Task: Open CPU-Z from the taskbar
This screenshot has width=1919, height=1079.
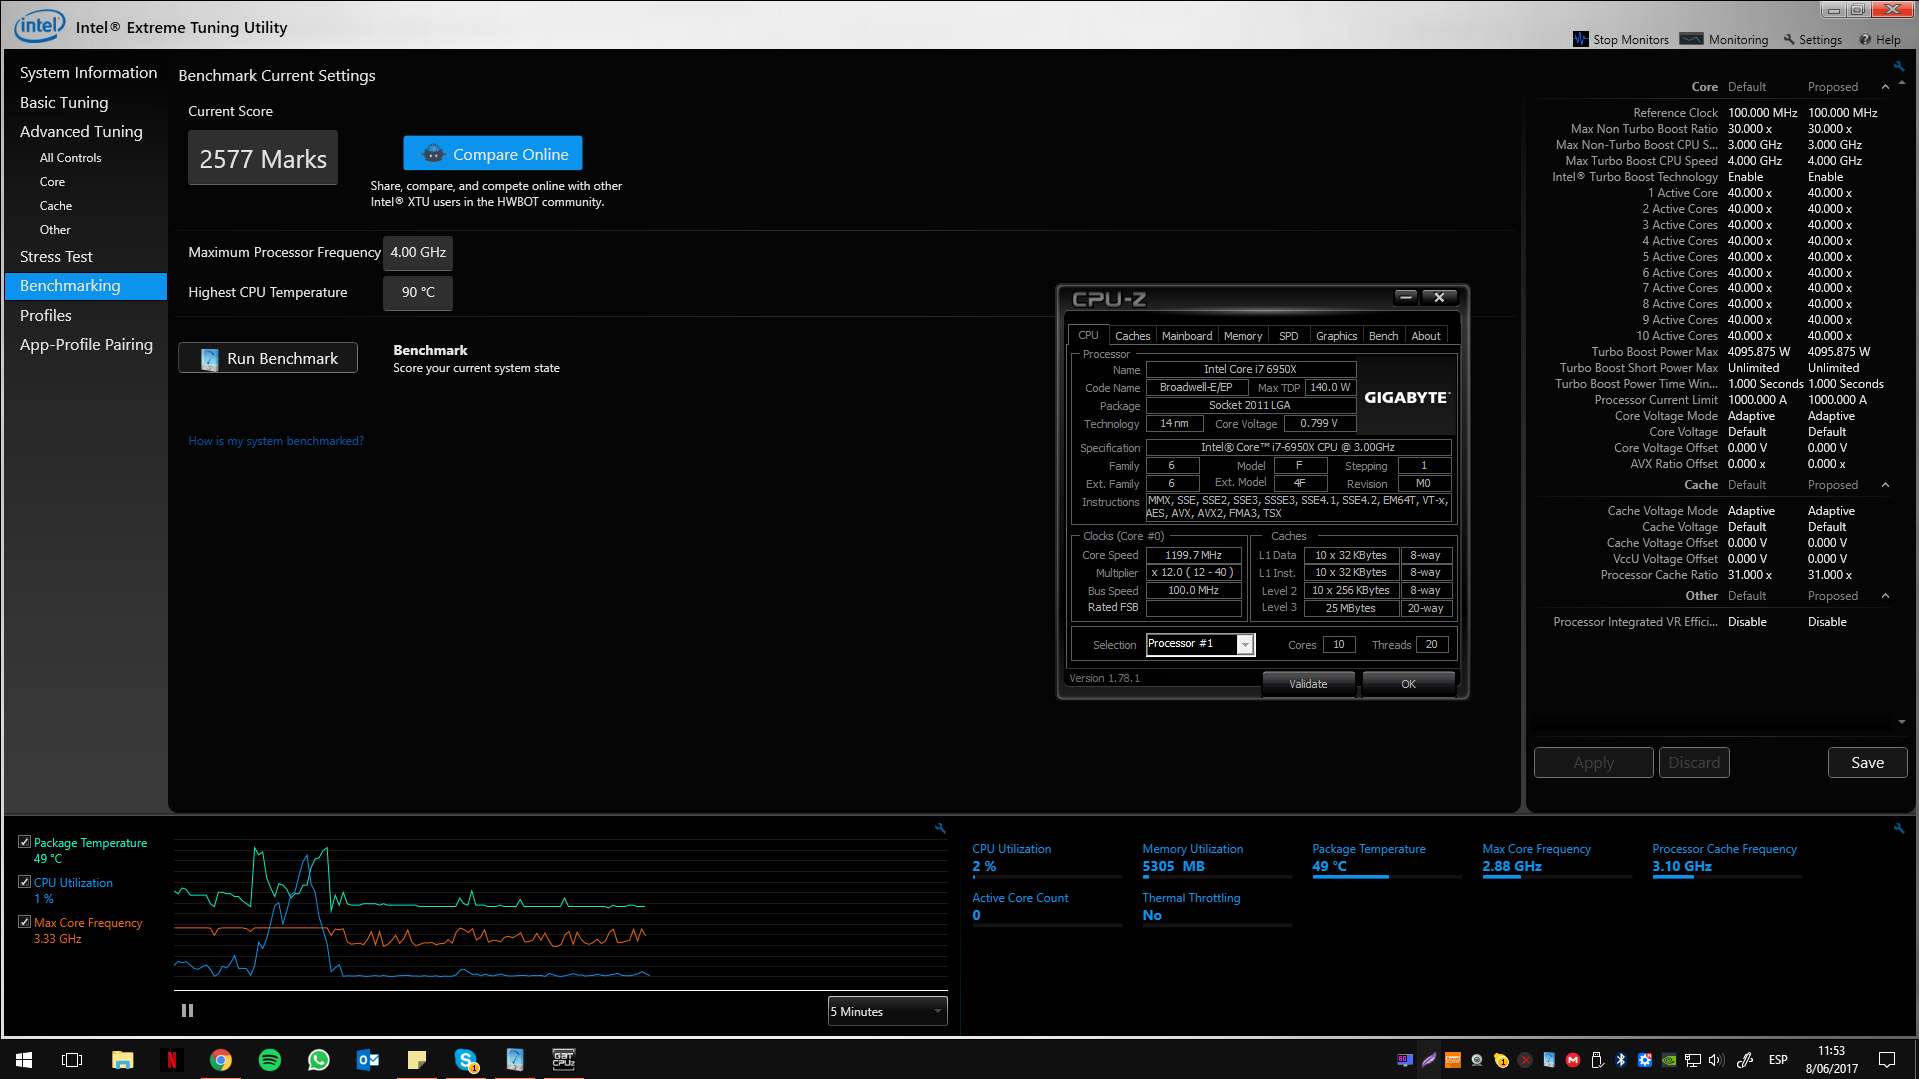Action: 563,1059
